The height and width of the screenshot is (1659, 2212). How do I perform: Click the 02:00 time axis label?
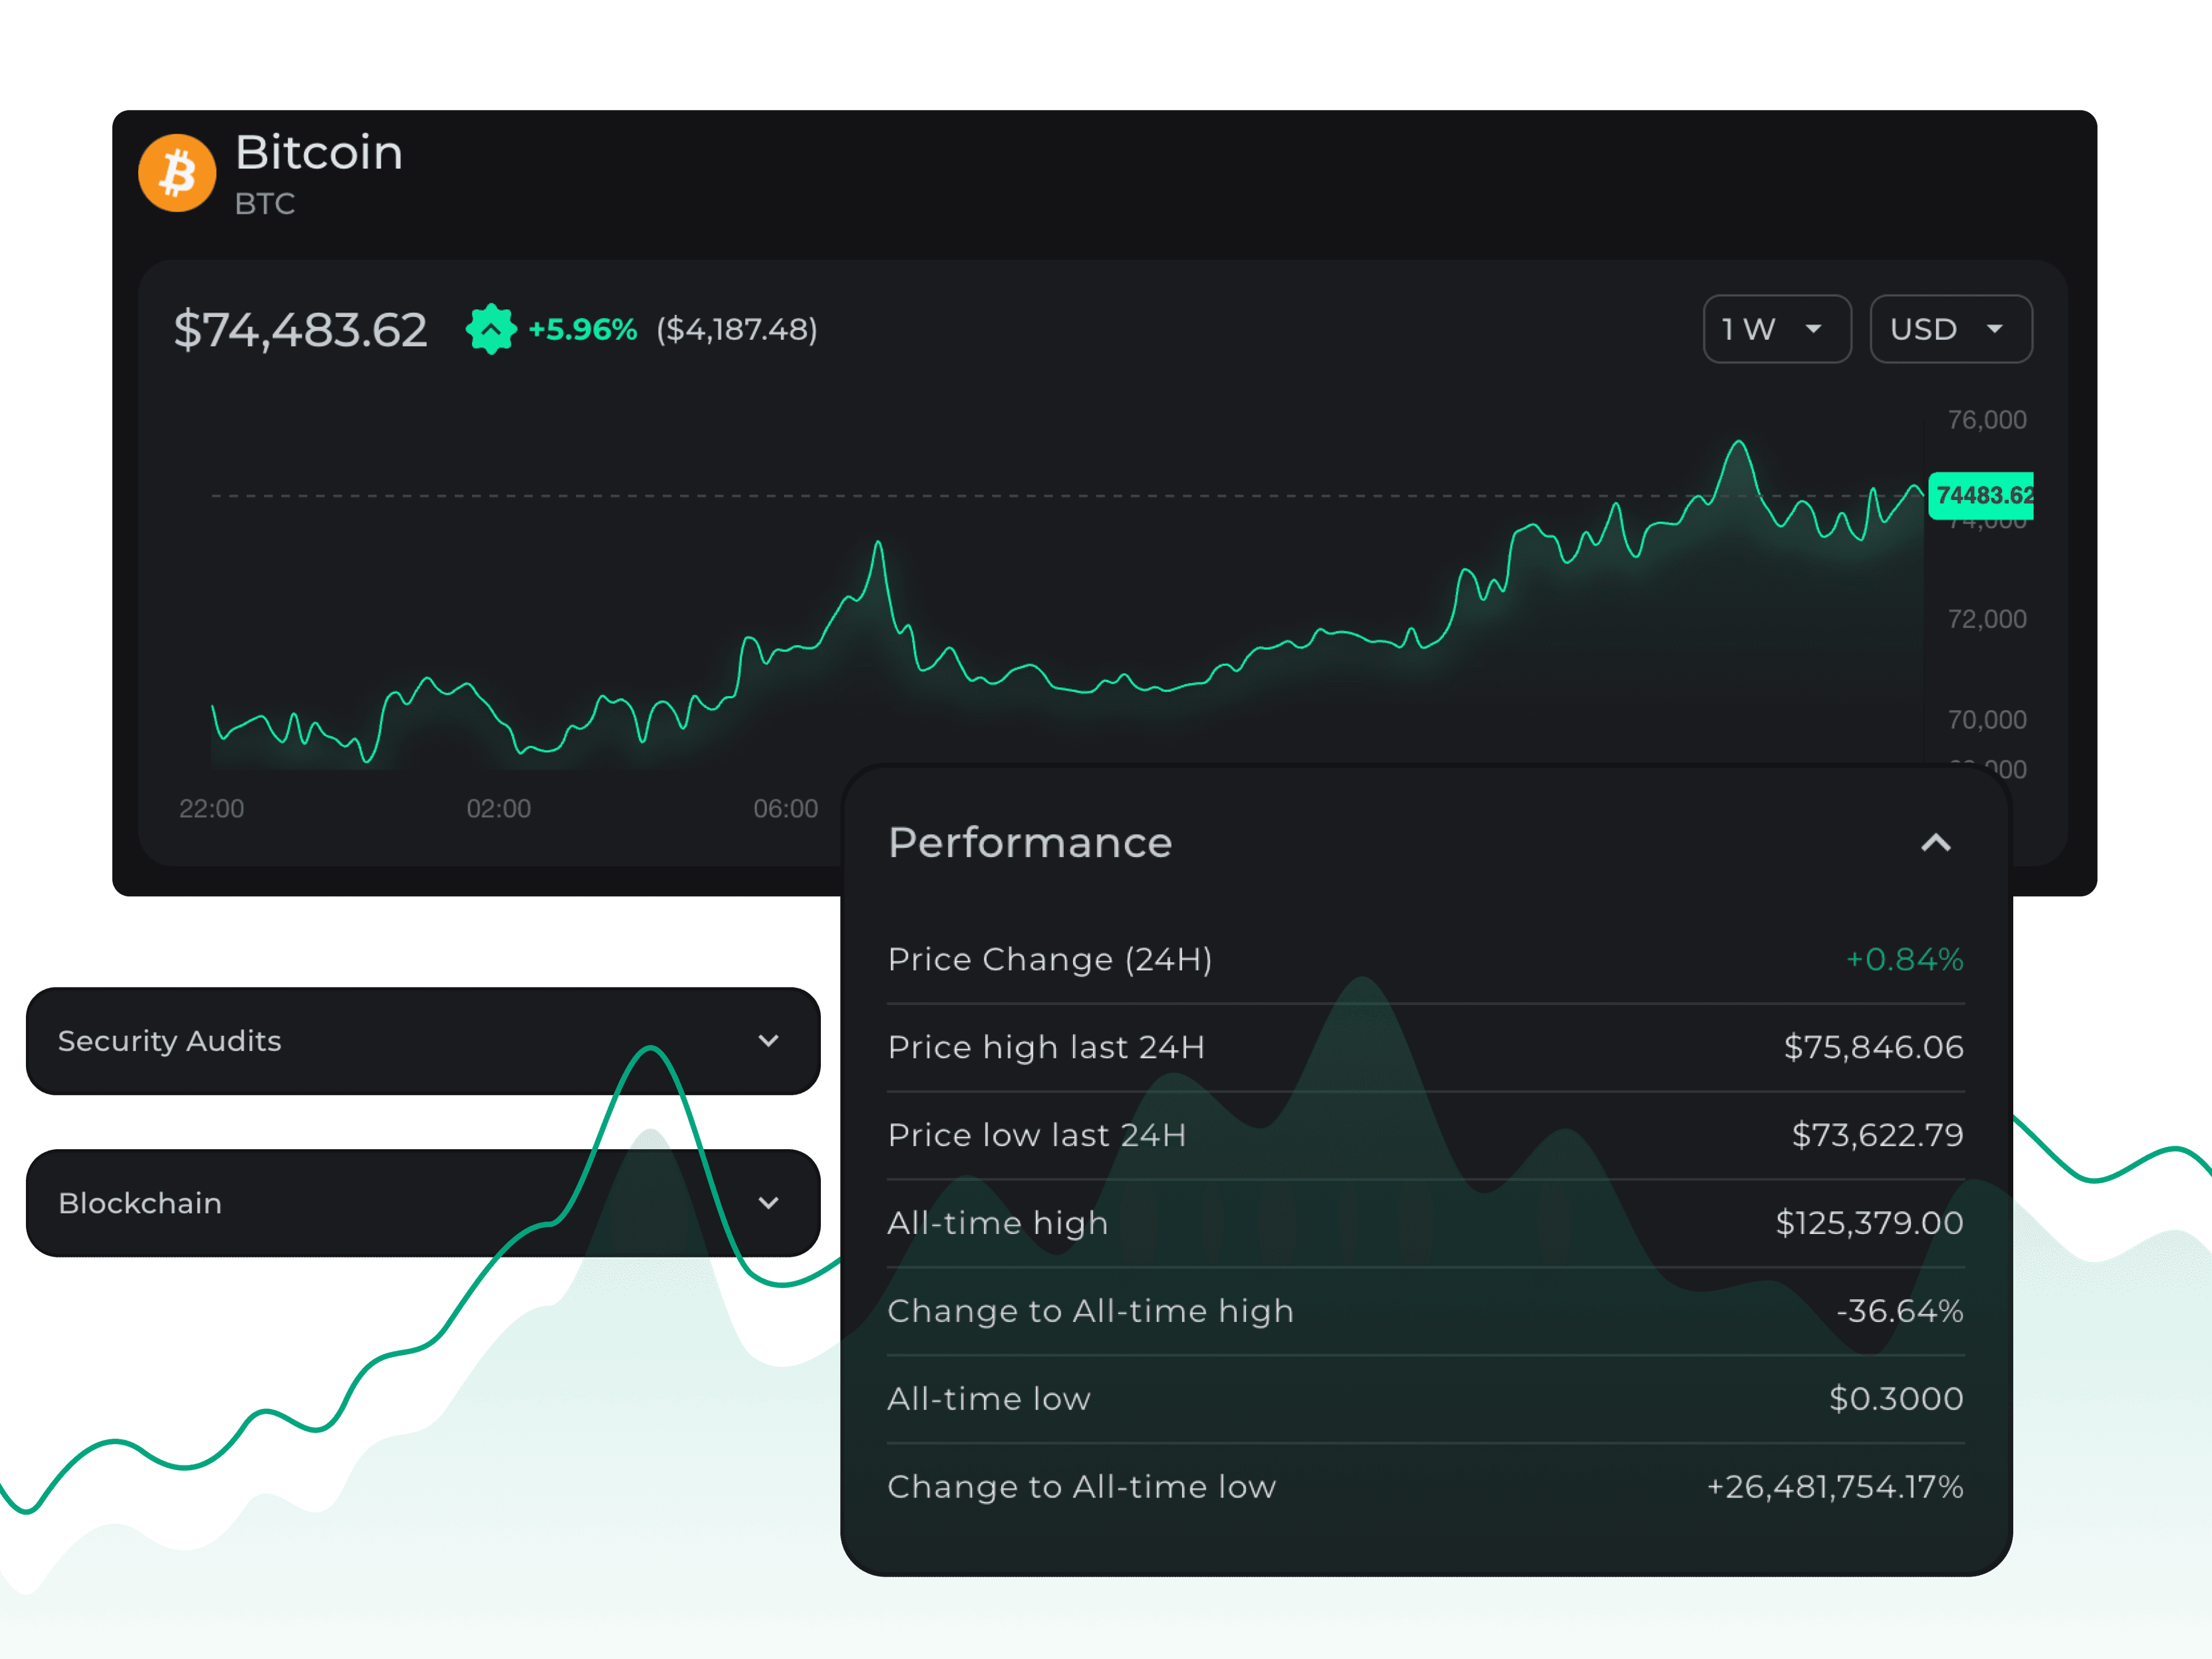(x=498, y=809)
